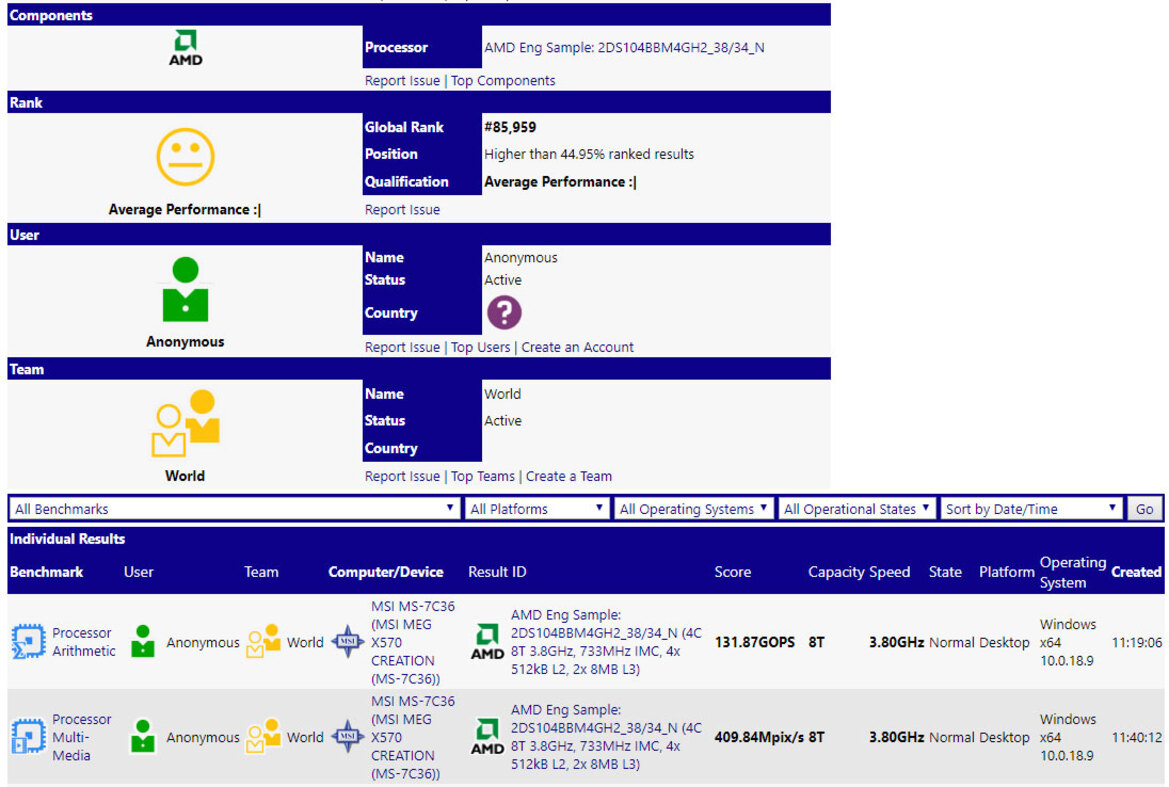The image size is (1169, 787).
Task: Click yellow team icon in Processor Arithmetic row
Action: tap(262, 642)
